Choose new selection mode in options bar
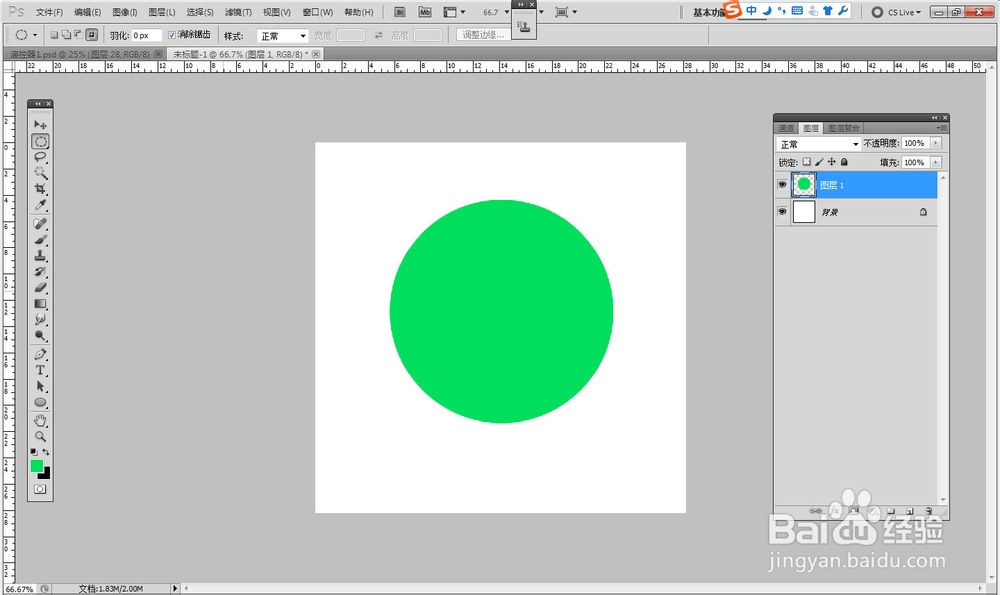The image size is (1000, 595). pyautogui.click(x=54, y=35)
